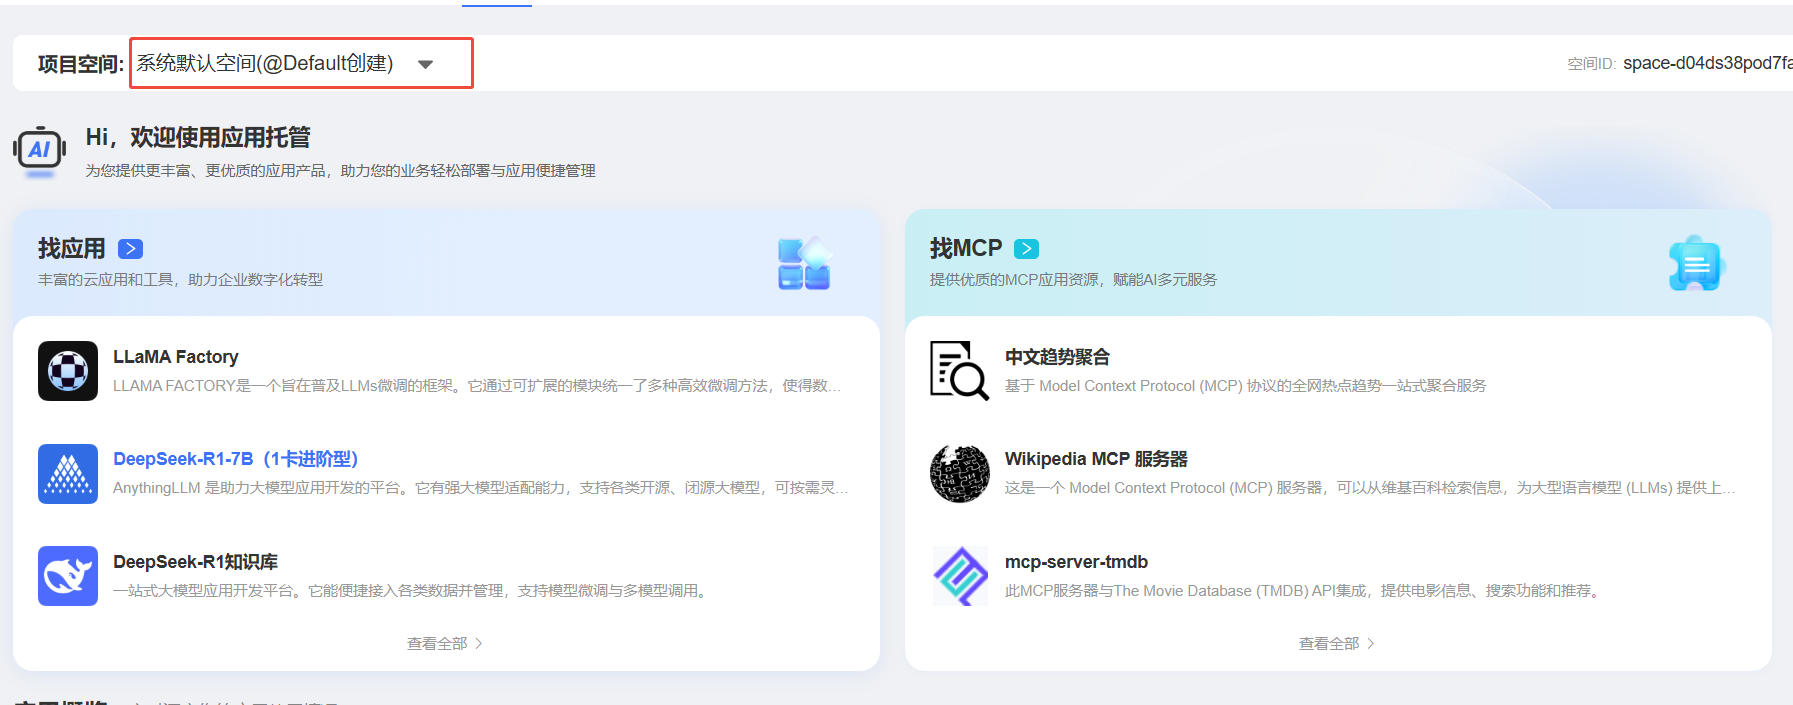Click the 一站式大模型应用开发平台 description text

412,591
